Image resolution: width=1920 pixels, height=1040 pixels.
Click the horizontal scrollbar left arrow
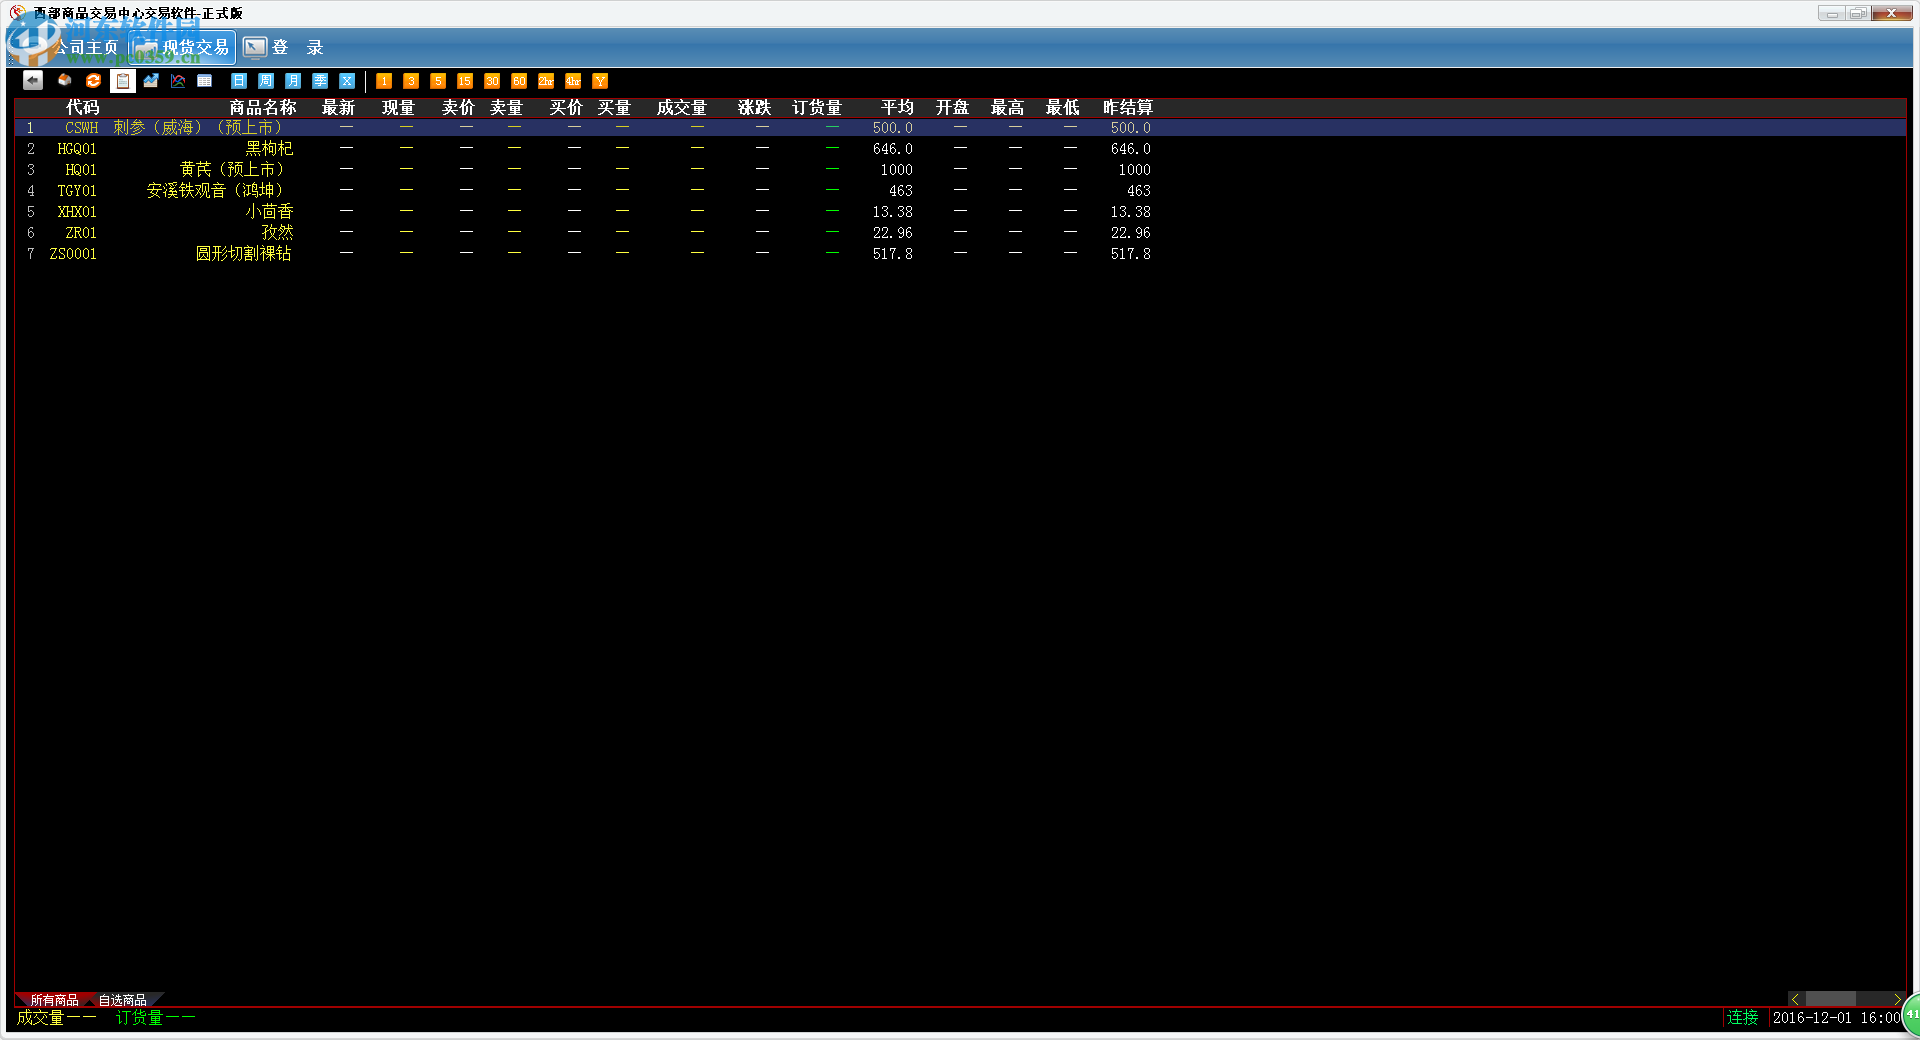point(1796,999)
